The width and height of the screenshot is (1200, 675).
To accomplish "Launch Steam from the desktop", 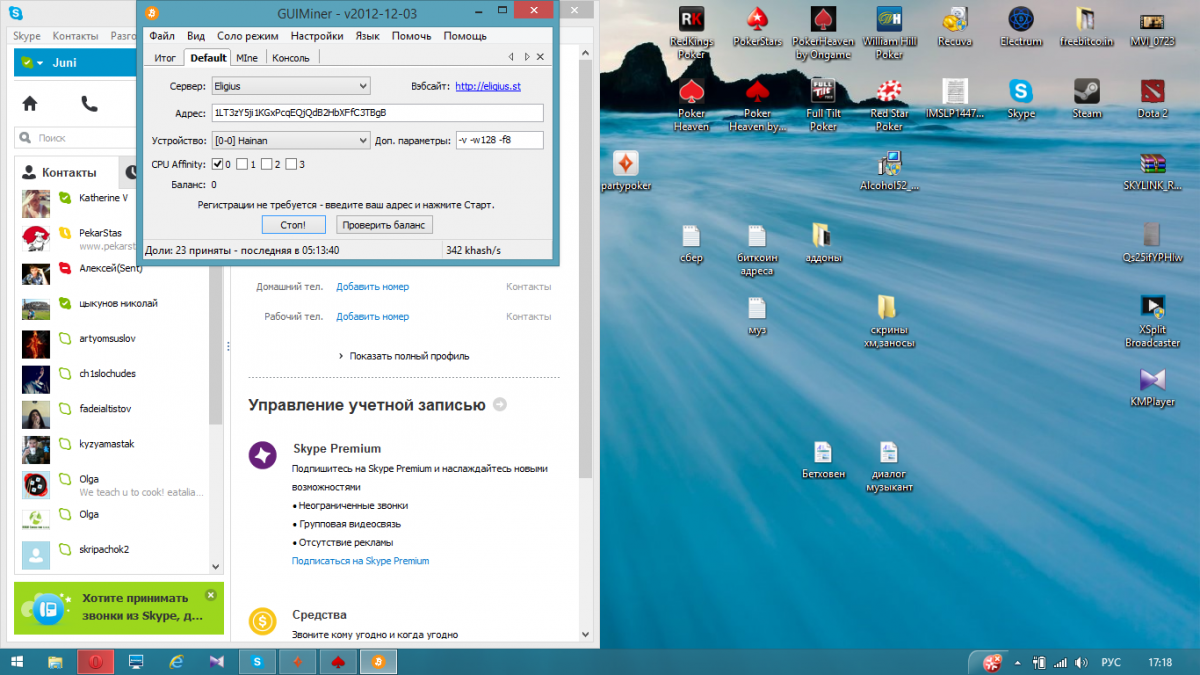I will 1086,99.
